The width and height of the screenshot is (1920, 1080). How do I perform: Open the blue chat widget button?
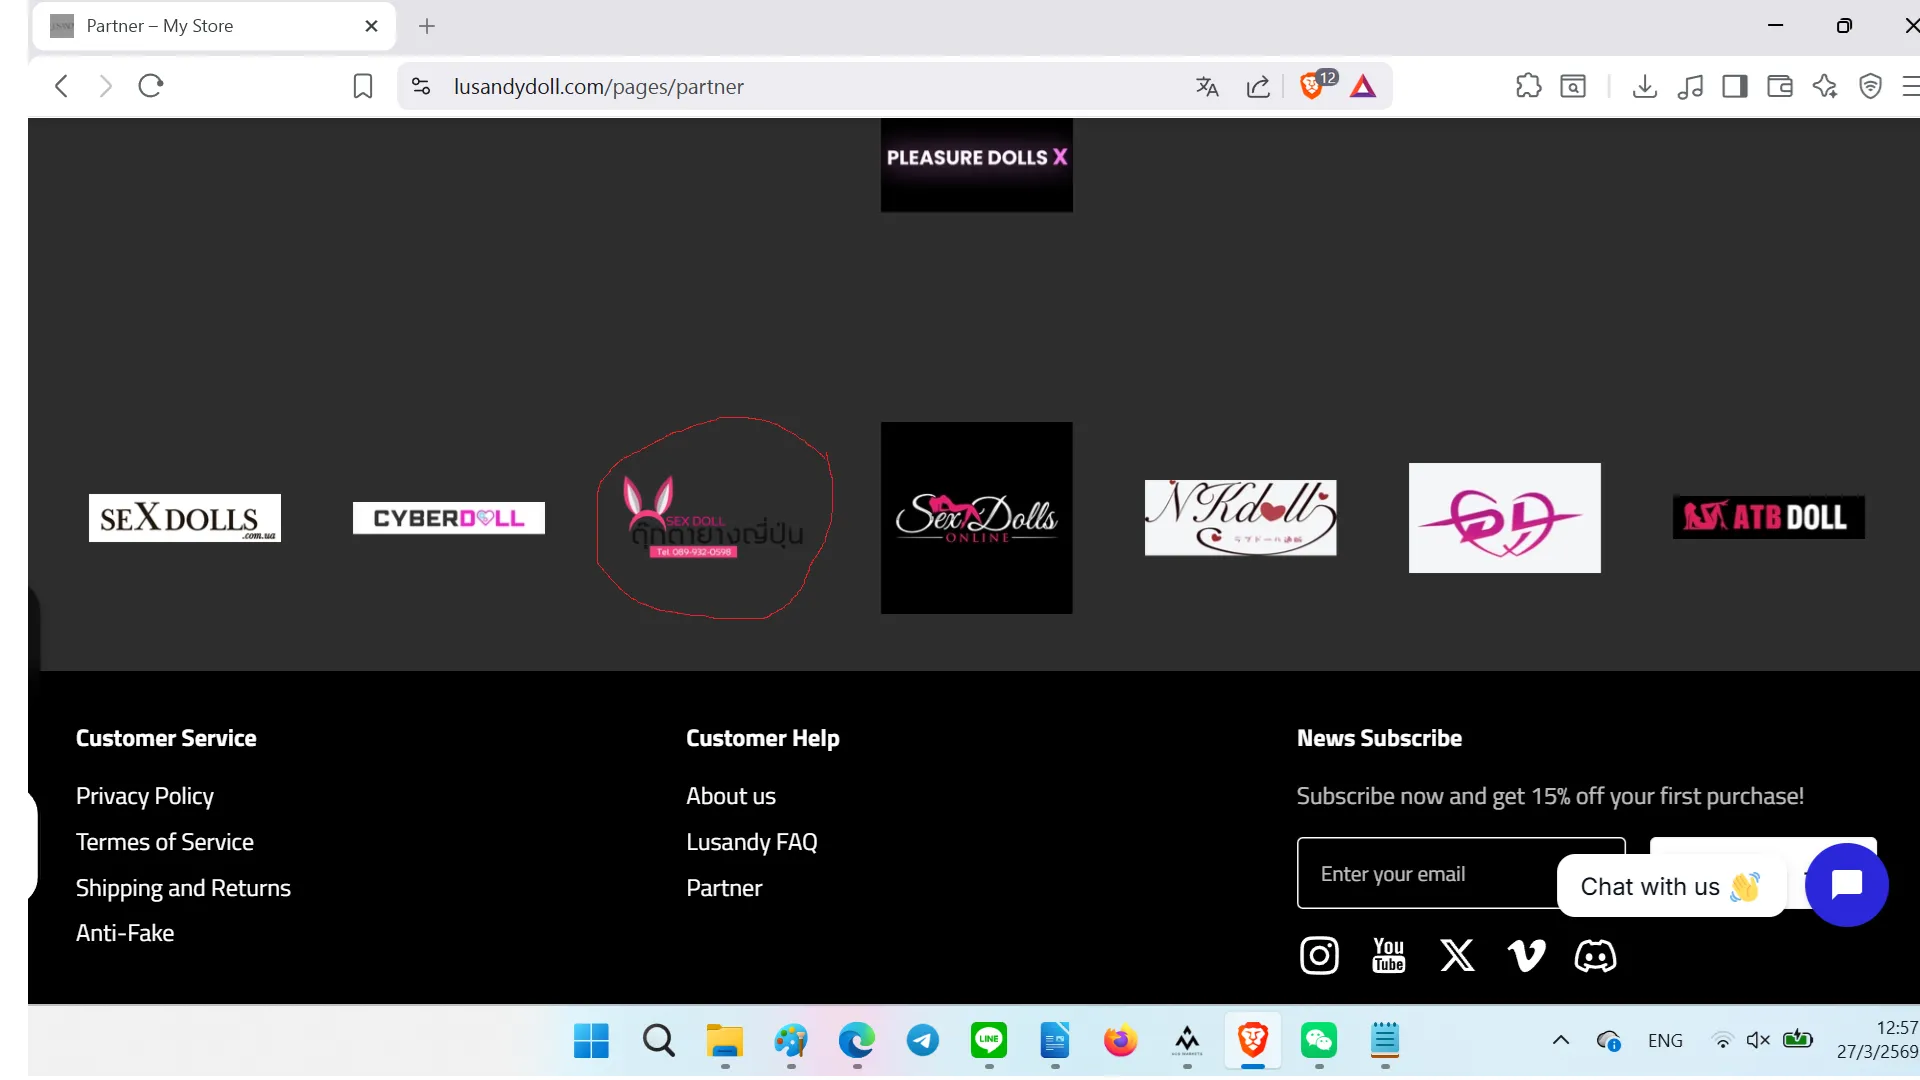coord(1846,885)
